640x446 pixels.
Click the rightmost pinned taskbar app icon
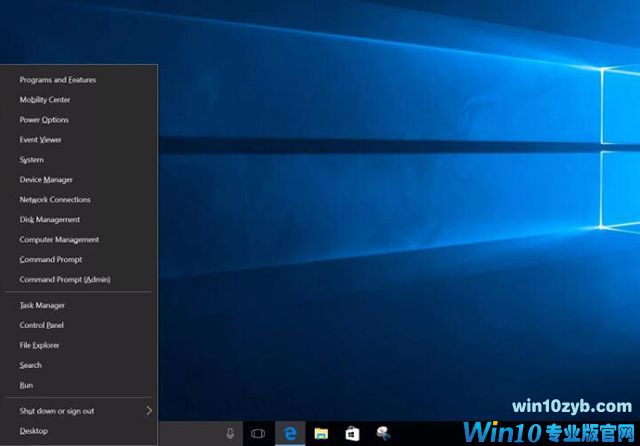click(383, 433)
